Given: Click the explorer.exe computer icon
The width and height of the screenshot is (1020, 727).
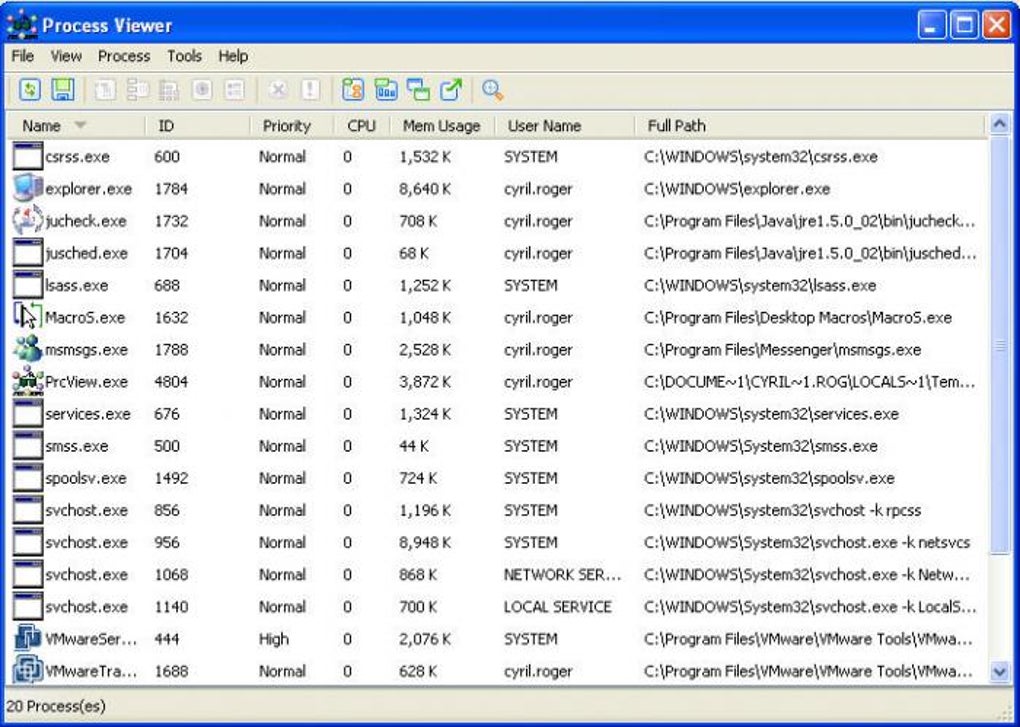Looking at the screenshot, I should tap(28, 189).
